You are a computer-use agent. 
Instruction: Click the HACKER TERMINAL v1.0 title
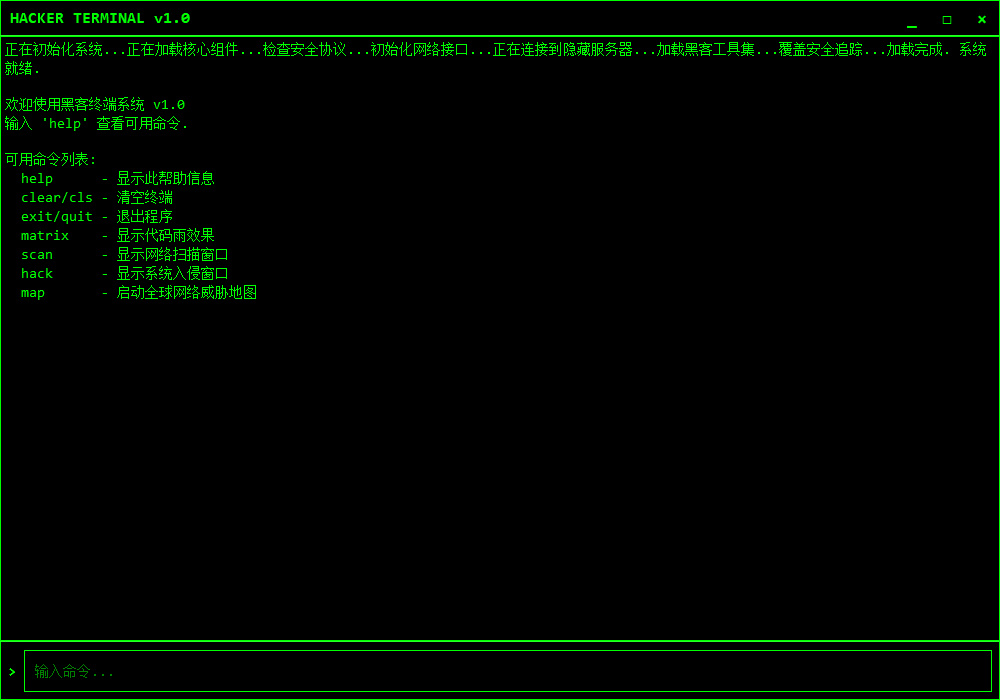coord(100,18)
